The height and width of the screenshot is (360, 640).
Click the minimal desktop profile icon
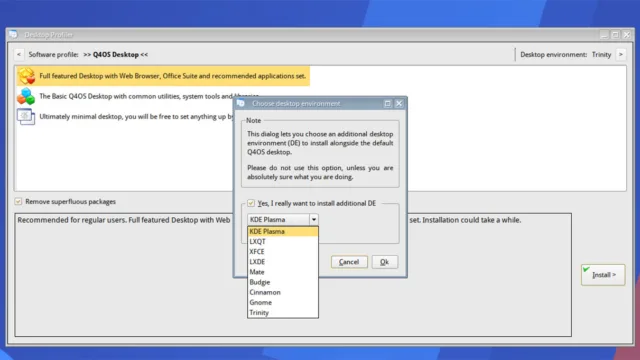pos(26,117)
